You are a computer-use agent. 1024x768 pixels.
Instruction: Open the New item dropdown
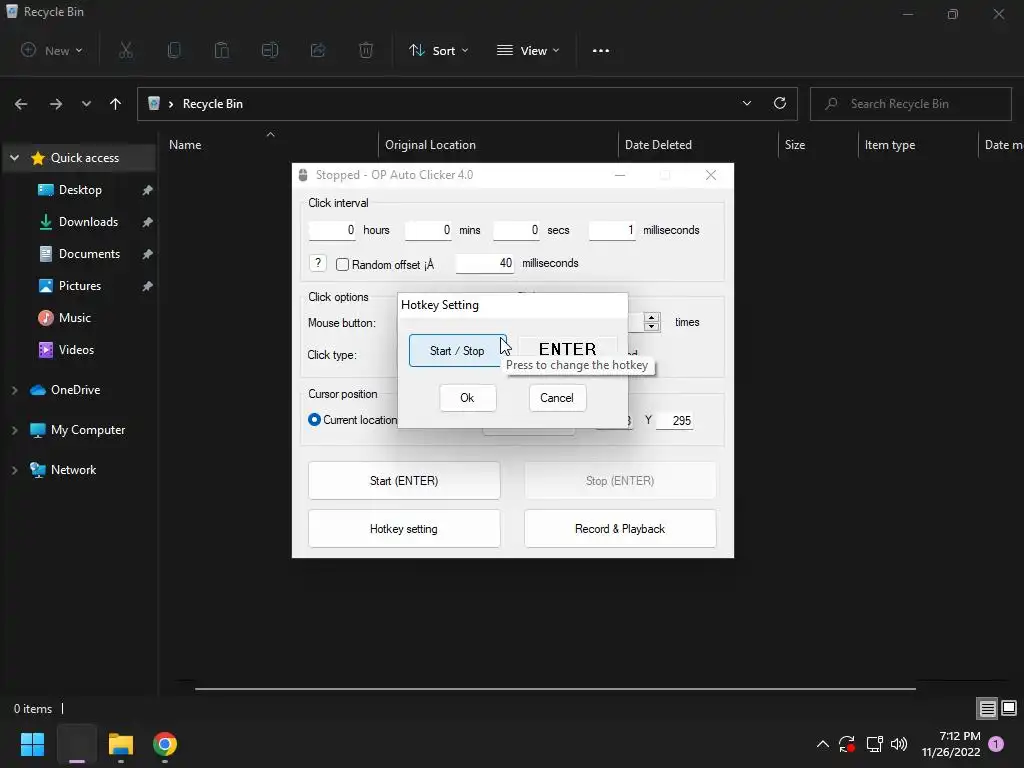coord(52,50)
